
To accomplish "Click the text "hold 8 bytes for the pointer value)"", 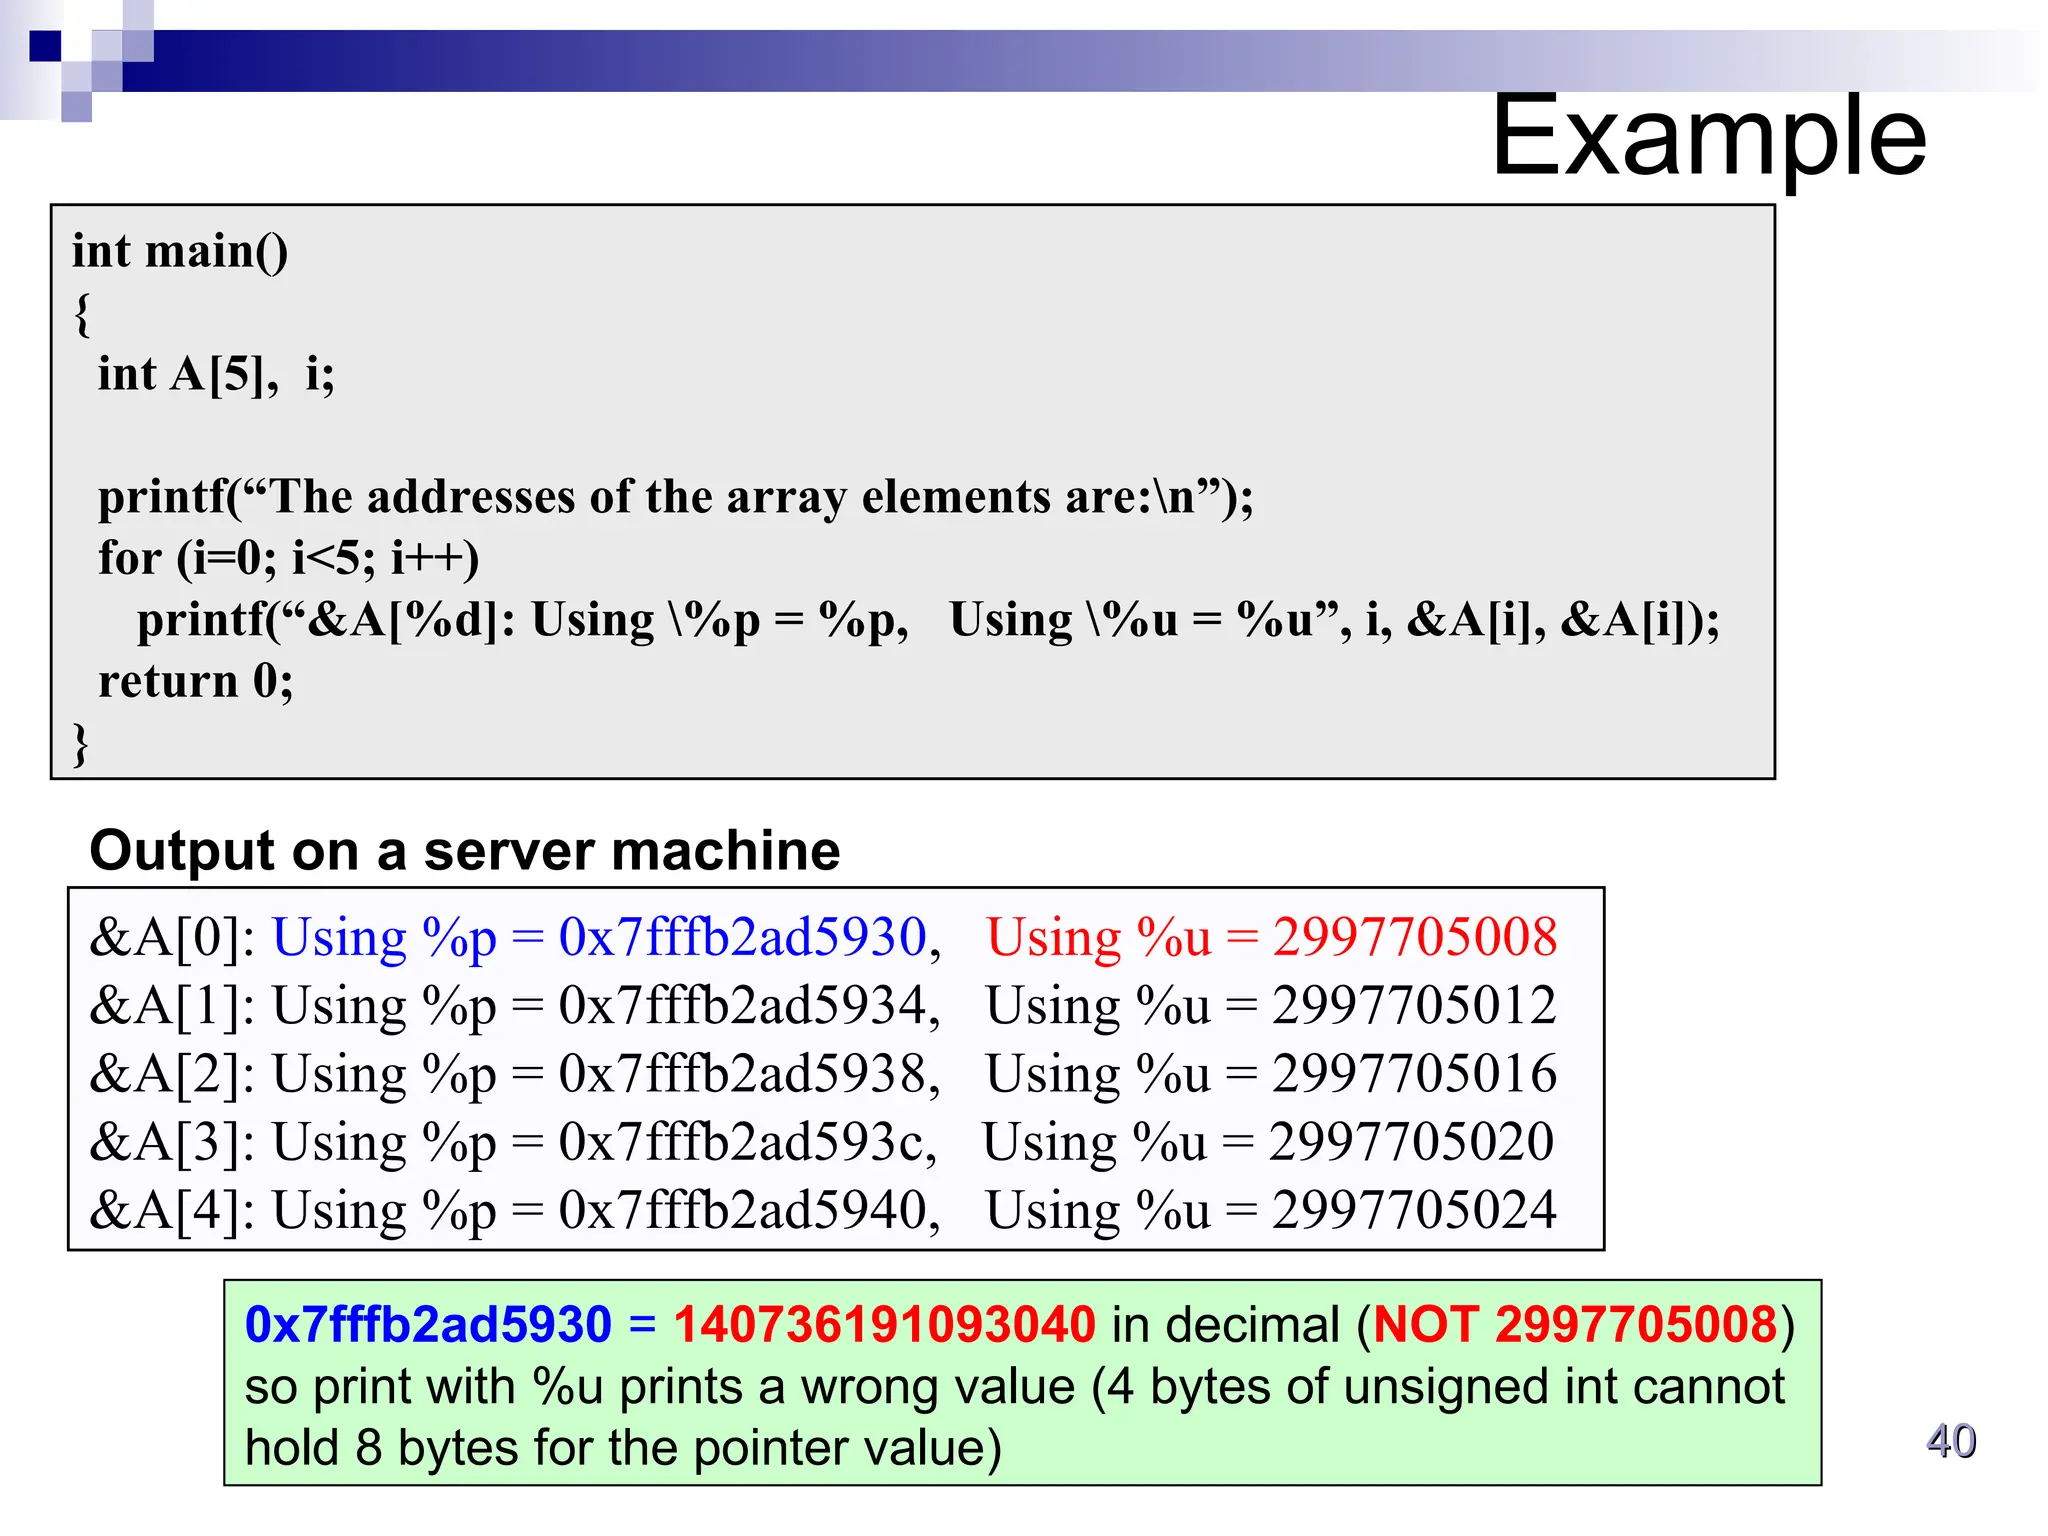I will 623,1449.
